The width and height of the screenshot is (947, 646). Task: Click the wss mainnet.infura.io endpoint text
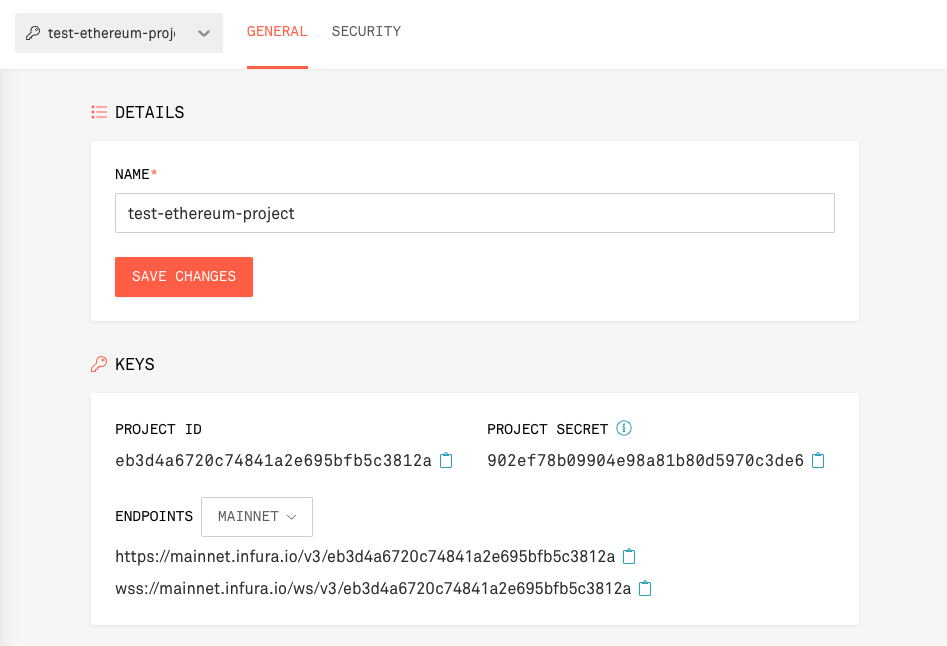tap(373, 588)
